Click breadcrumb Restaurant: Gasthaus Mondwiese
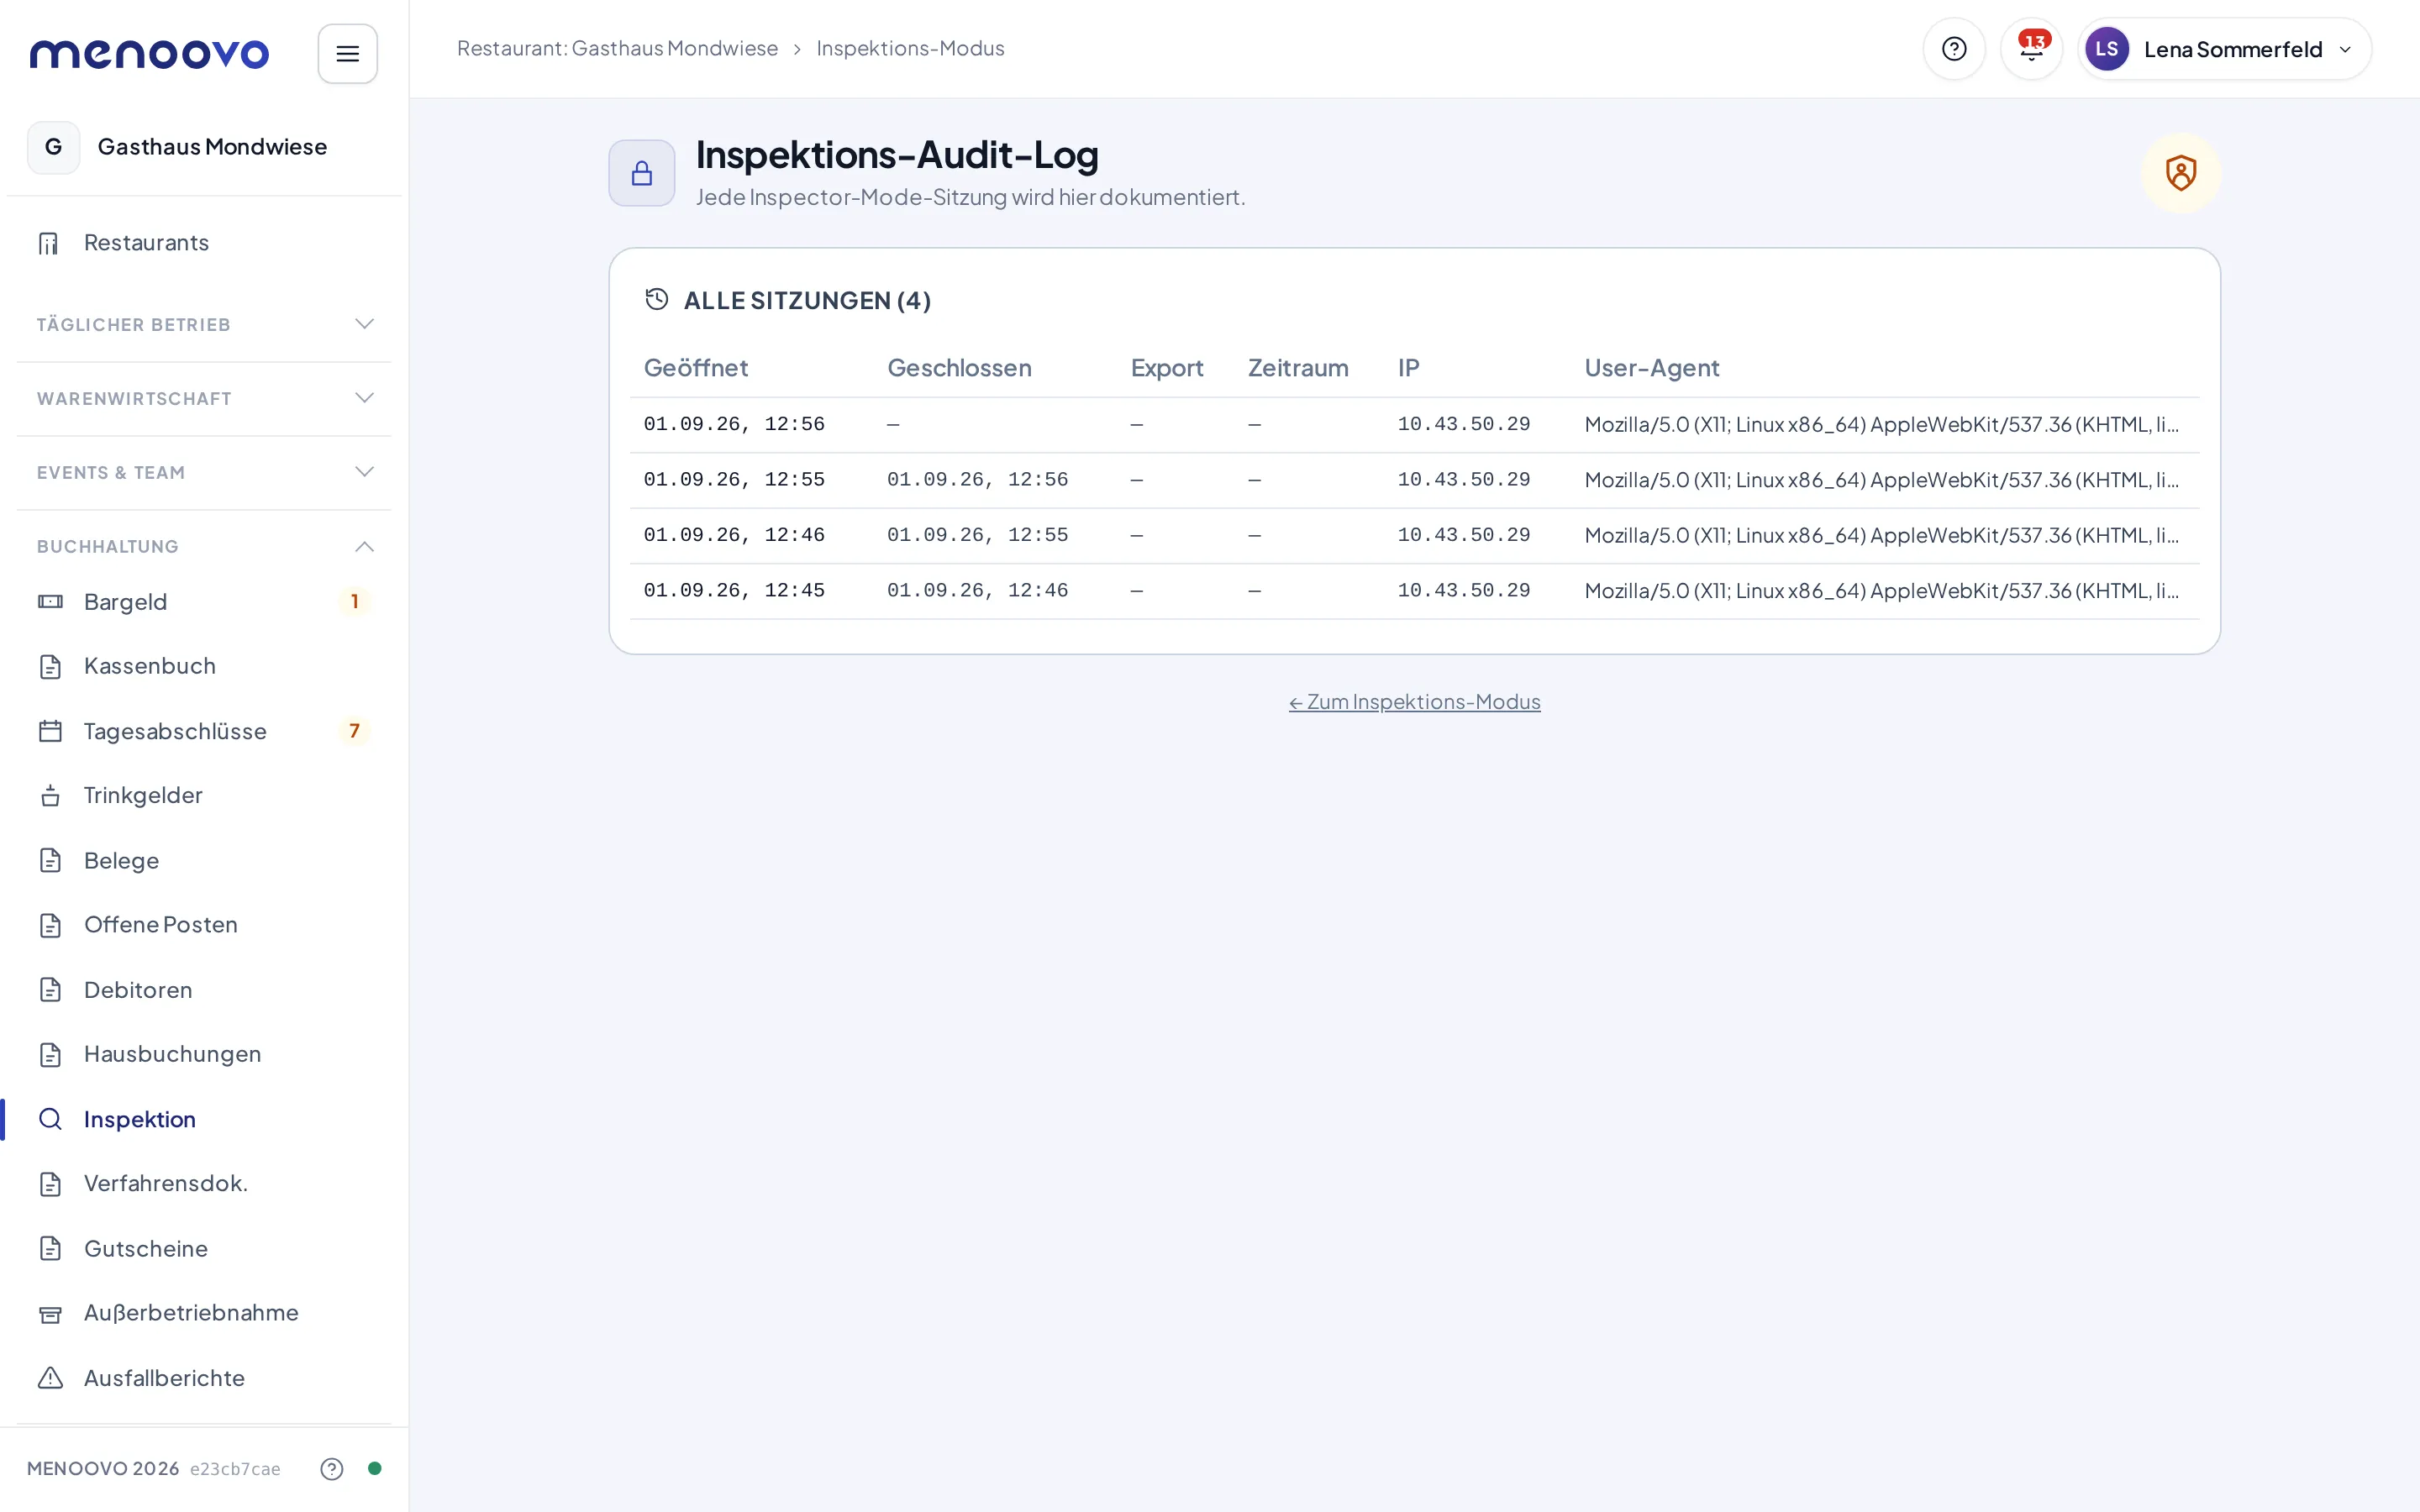 click(x=617, y=48)
